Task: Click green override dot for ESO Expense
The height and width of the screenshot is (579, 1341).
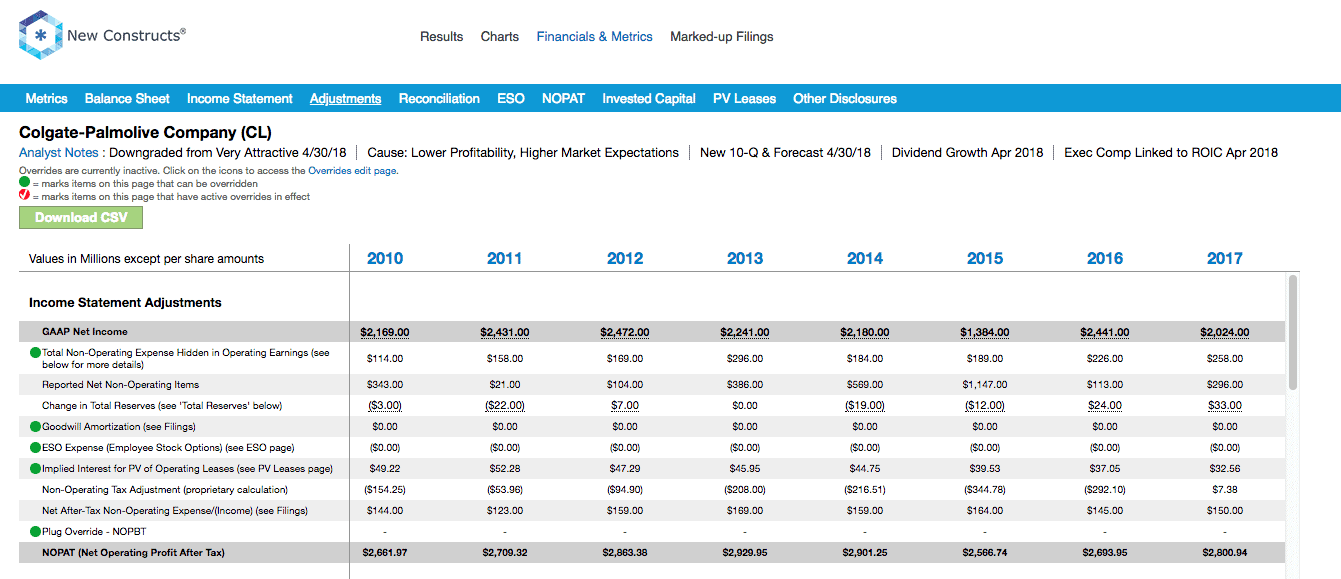Action: pos(35,447)
